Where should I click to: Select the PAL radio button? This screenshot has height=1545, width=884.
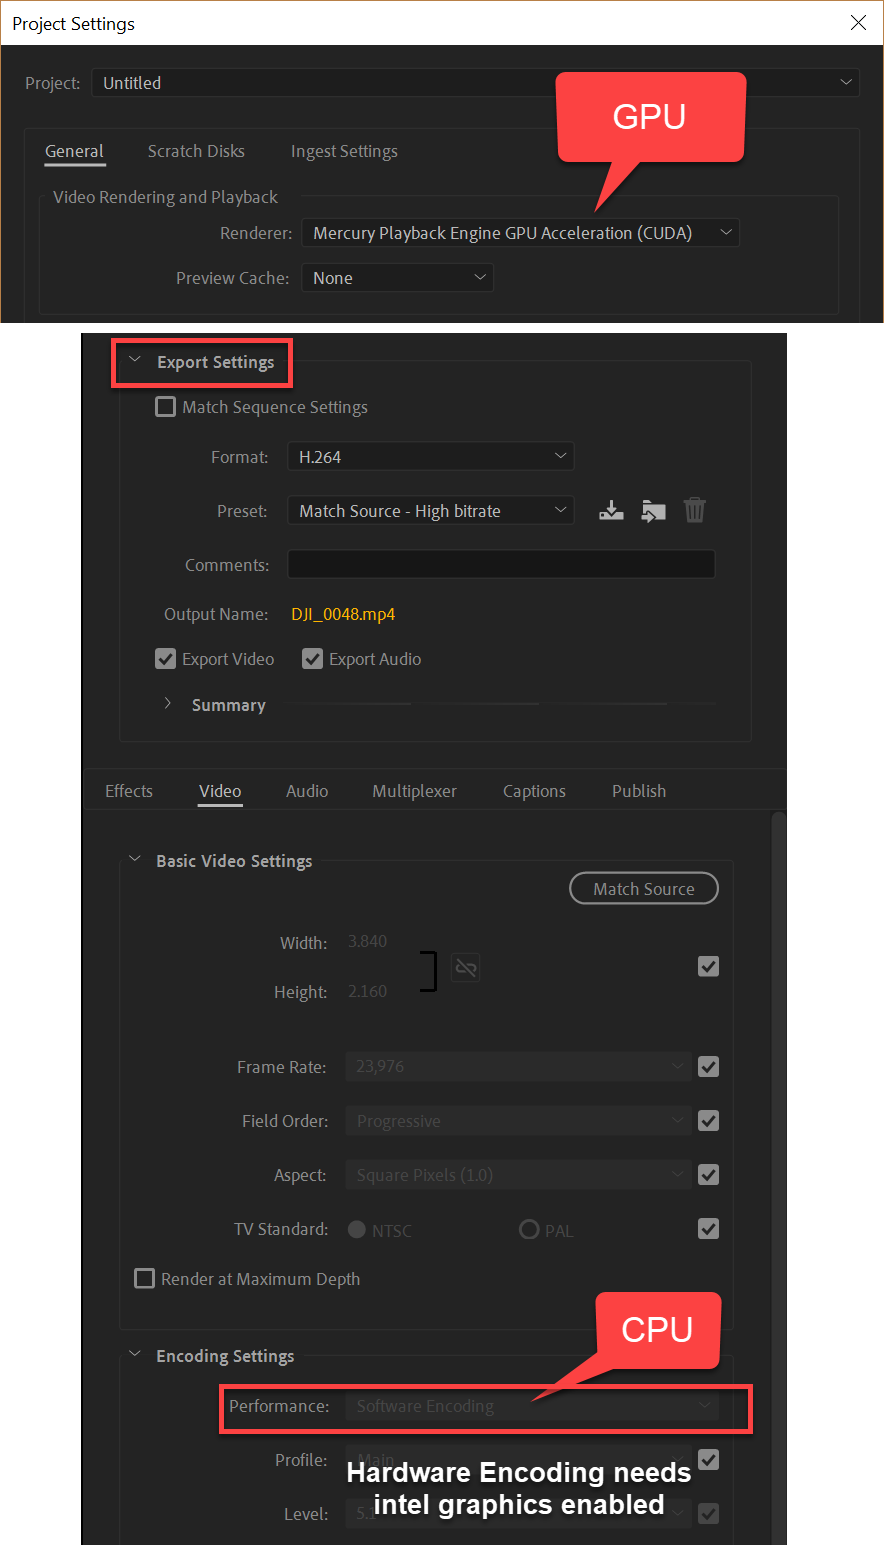tap(529, 1229)
